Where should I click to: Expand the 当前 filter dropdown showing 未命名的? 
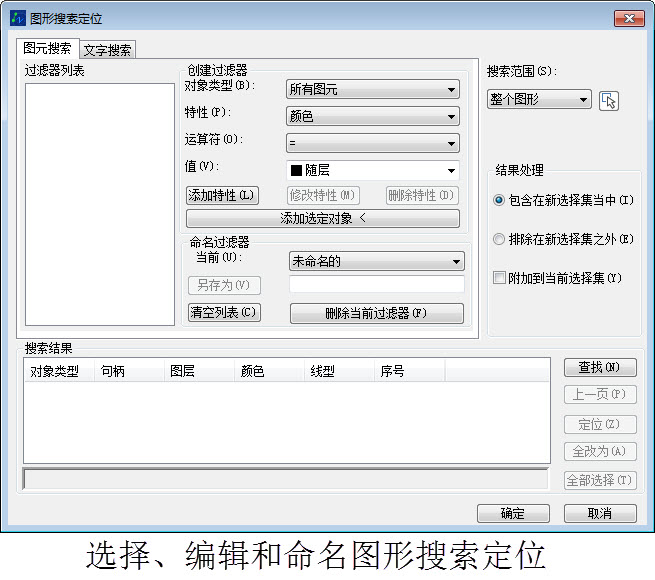click(x=376, y=261)
